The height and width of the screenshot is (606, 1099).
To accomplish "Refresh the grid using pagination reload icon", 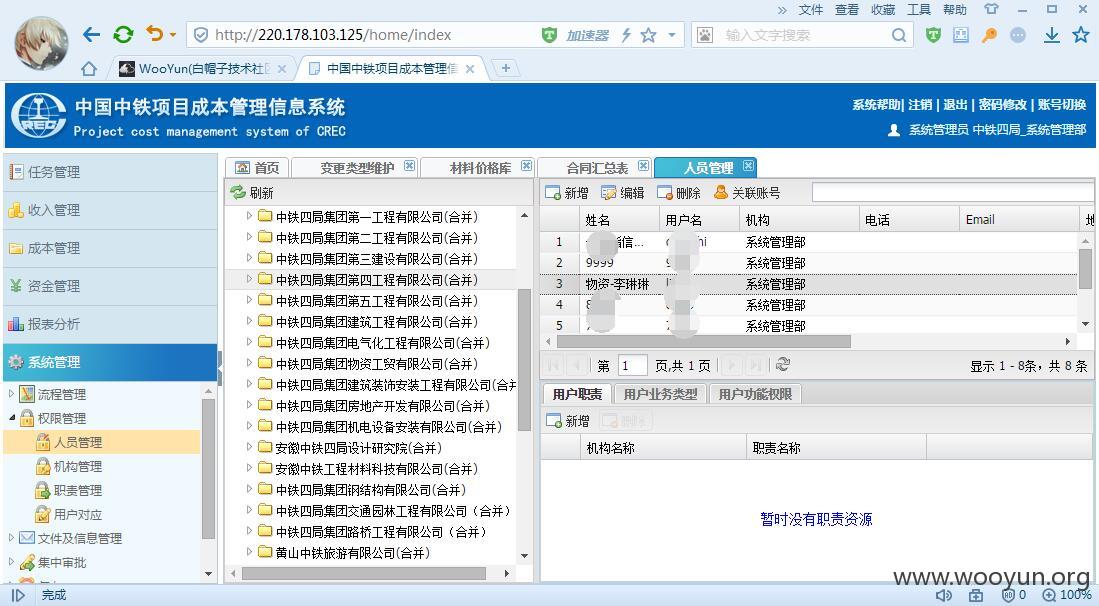I will pyautogui.click(x=783, y=364).
